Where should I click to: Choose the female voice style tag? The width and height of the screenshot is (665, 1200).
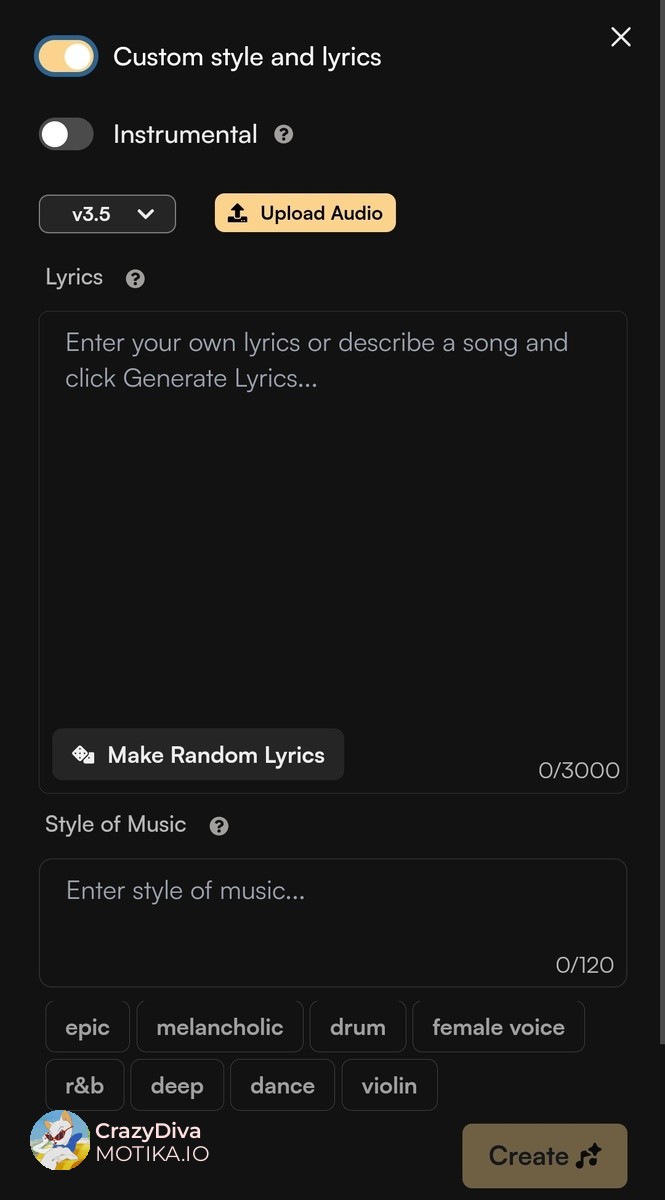click(498, 1027)
